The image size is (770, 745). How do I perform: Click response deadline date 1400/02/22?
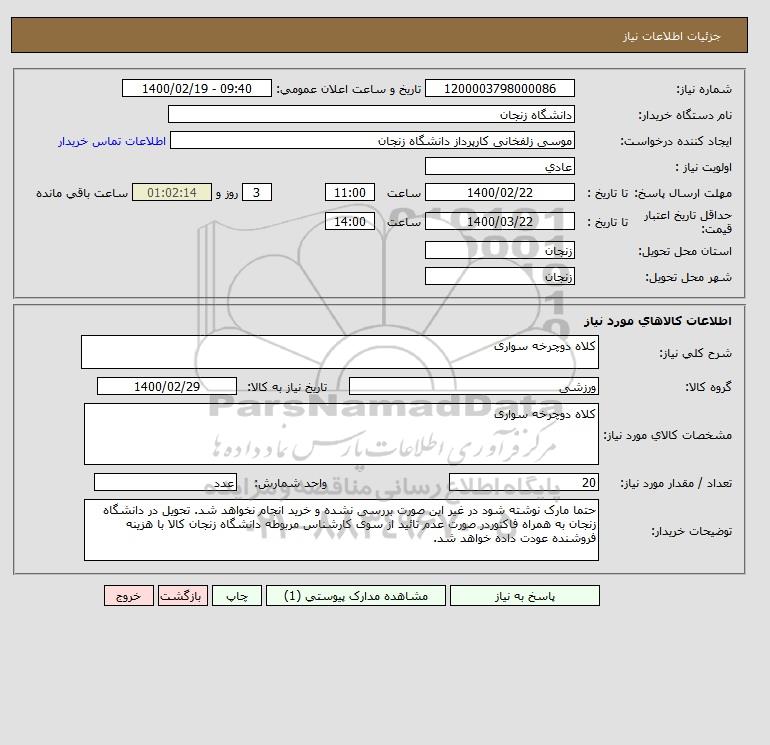499,193
